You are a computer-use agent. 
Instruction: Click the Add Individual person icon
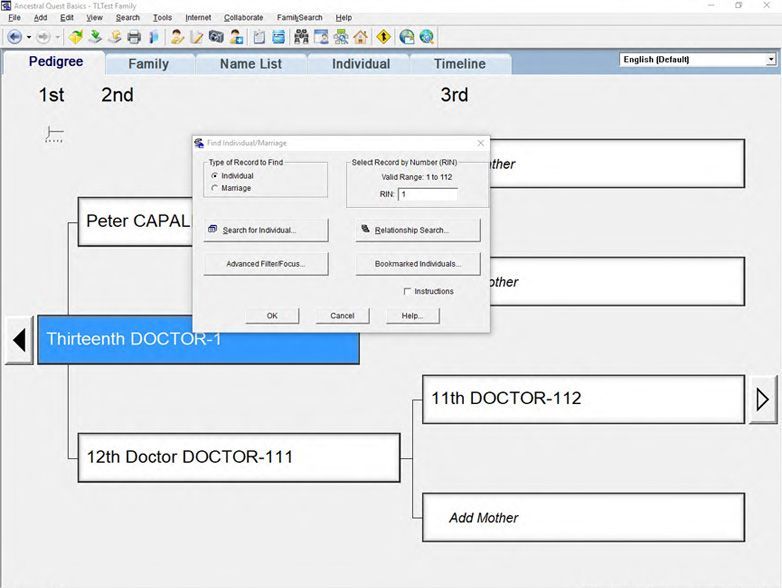click(x=236, y=37)
